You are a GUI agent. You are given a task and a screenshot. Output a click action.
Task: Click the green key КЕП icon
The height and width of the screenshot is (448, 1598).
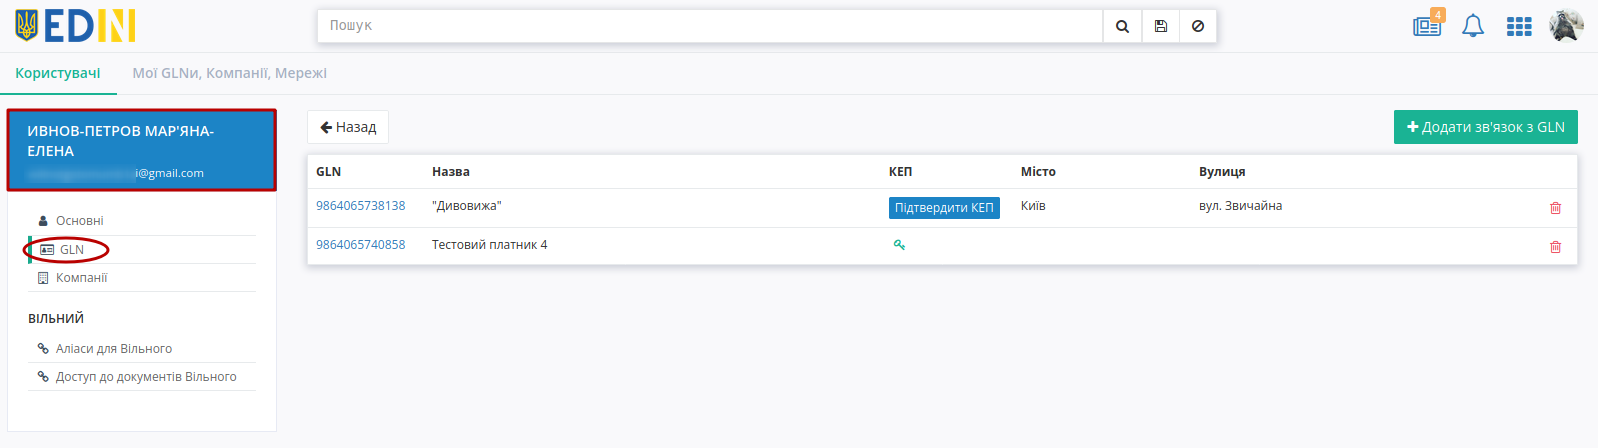pos(899,245)
